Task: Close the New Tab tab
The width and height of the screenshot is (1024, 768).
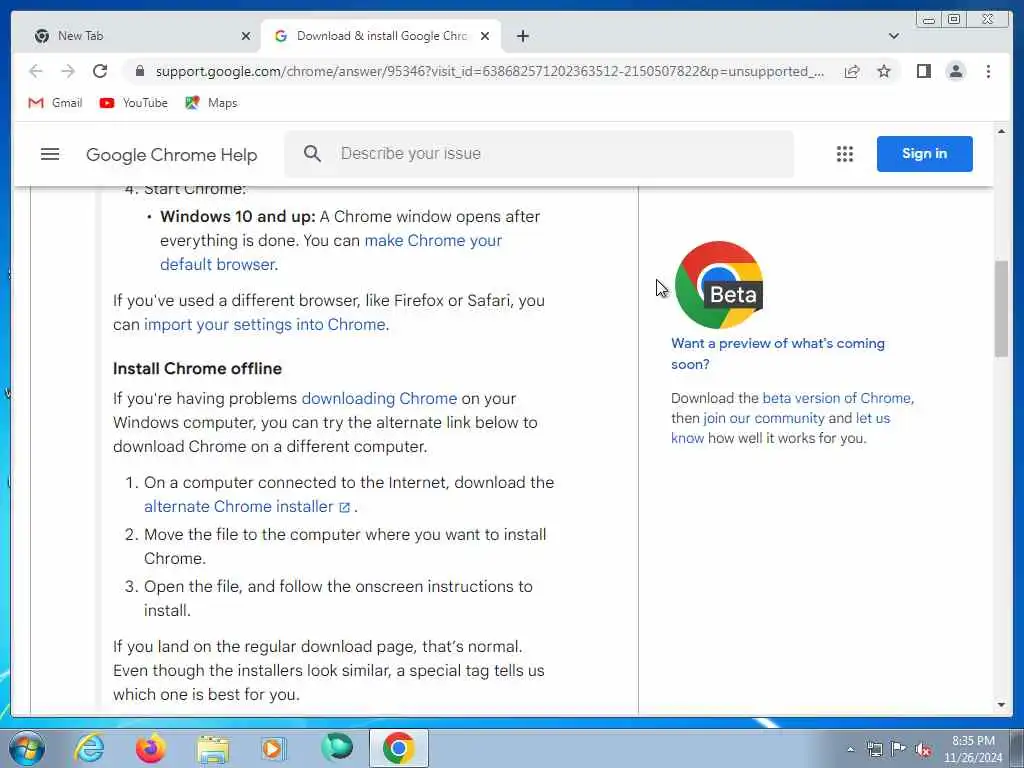Action: tap(246, 36)
